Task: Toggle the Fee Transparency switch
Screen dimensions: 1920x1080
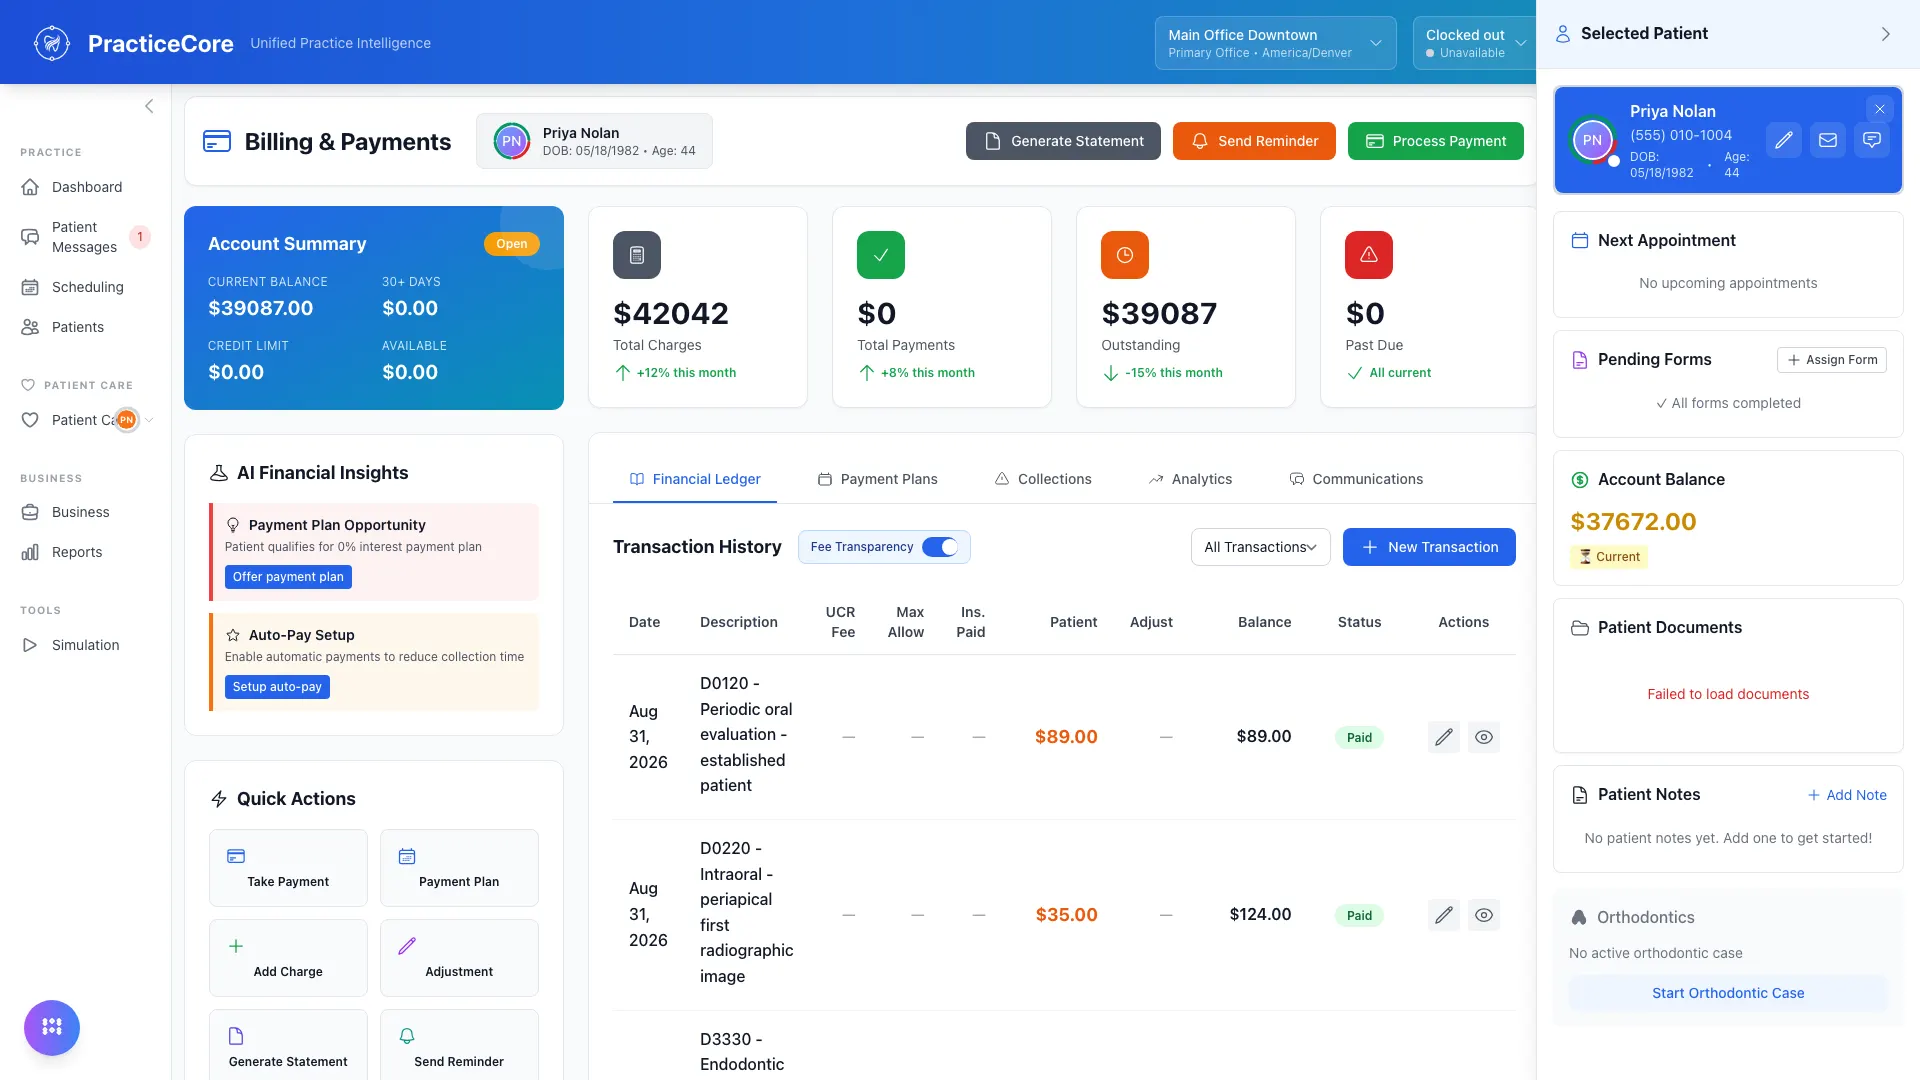Action: tap(939, 547)
